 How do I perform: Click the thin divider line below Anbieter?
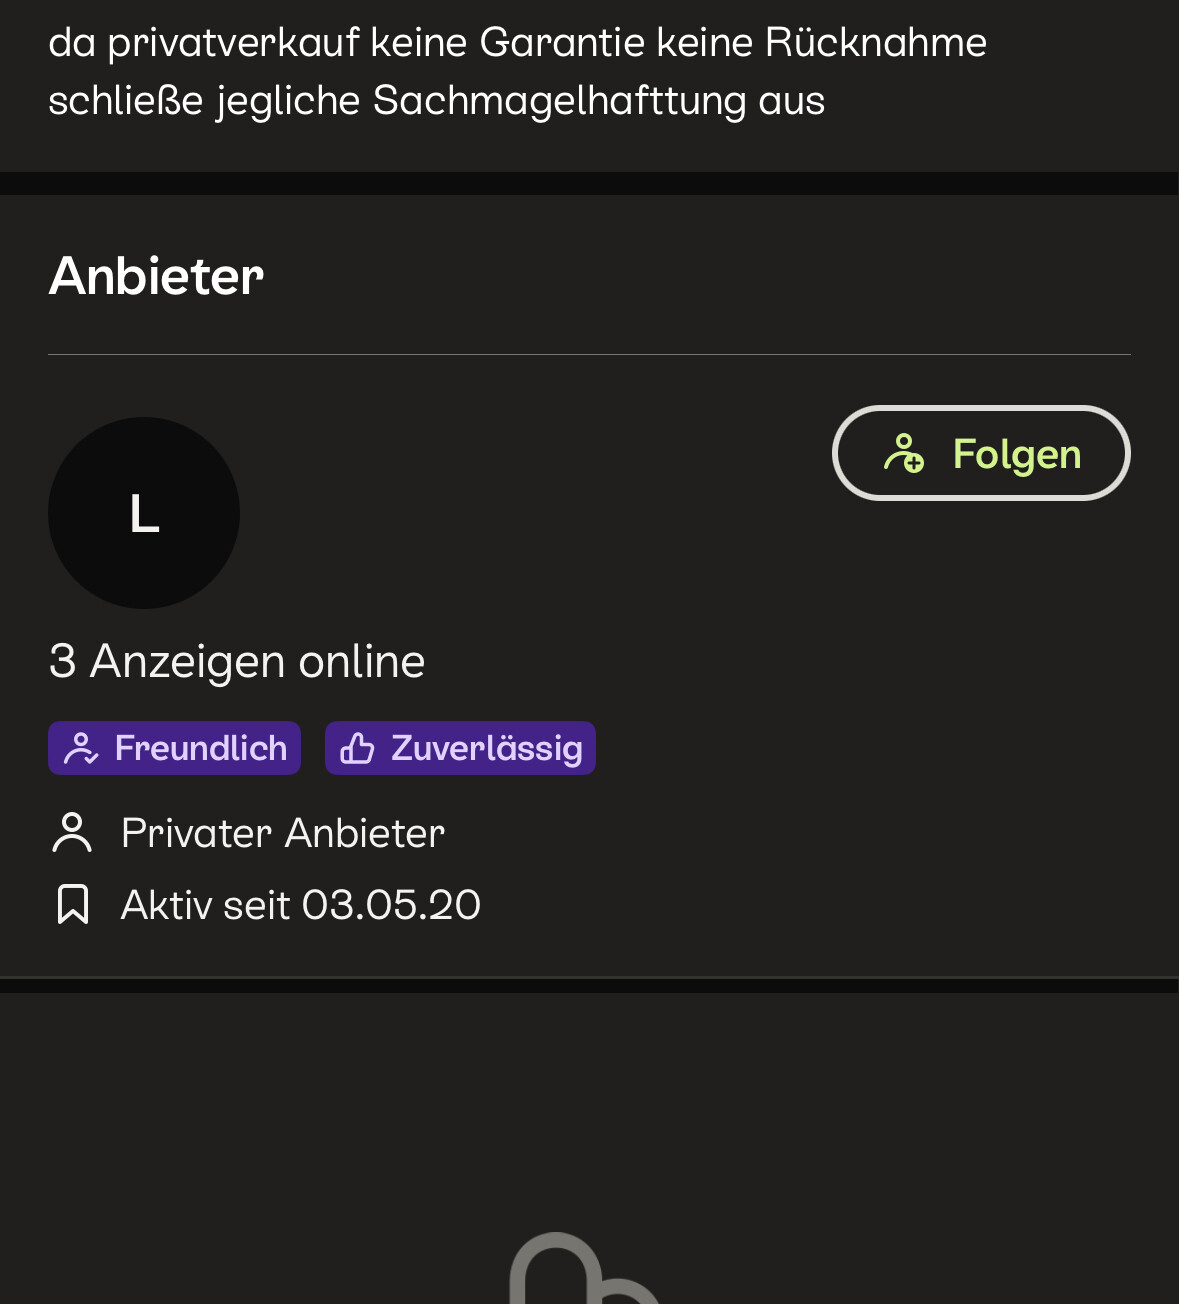(x=589, y=354)
